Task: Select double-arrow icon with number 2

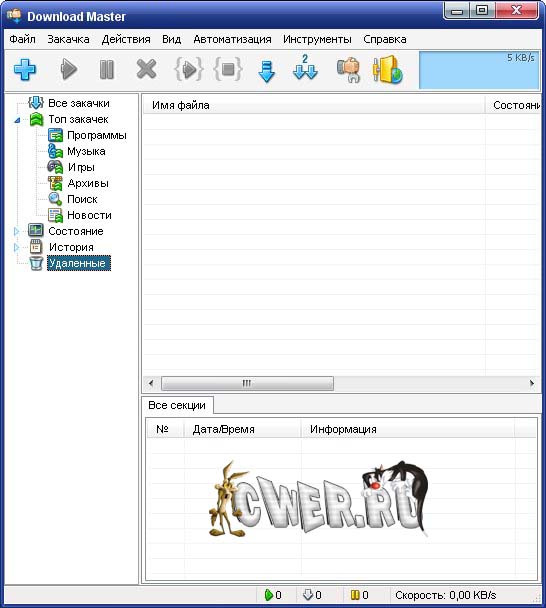Action: point(305,67)
